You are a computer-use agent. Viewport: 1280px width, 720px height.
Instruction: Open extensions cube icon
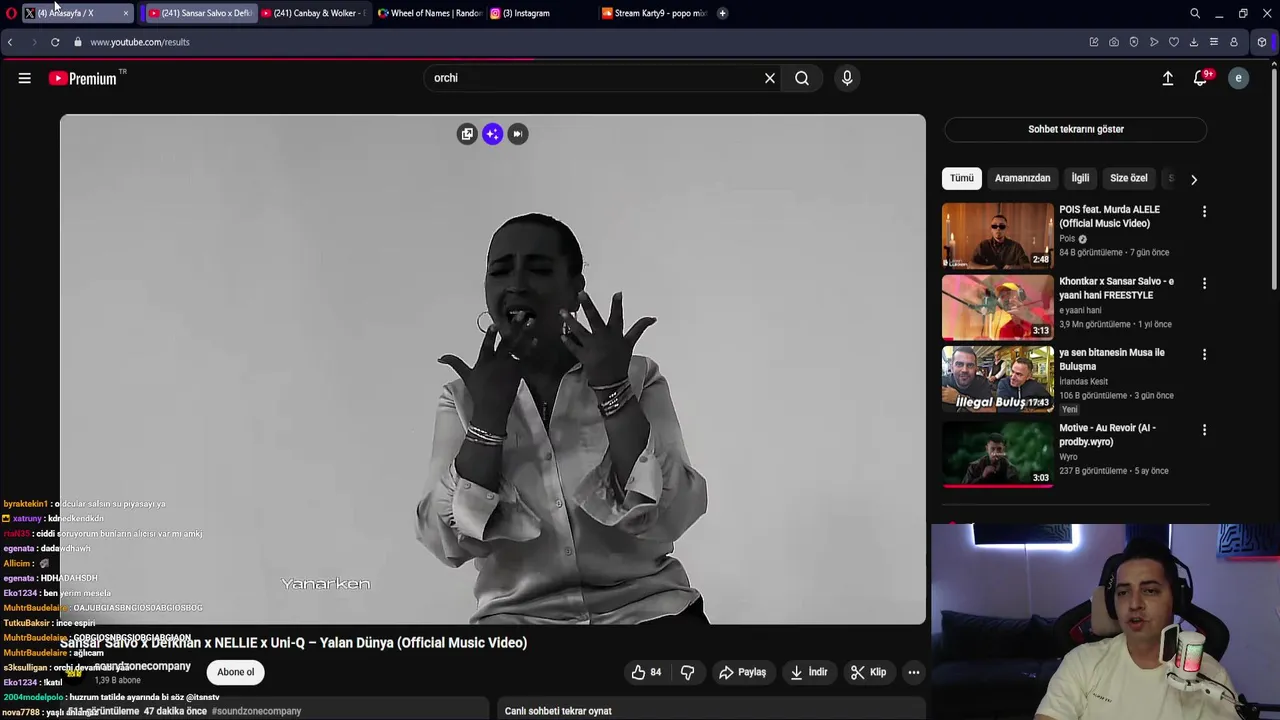(x=1262, y=42)
